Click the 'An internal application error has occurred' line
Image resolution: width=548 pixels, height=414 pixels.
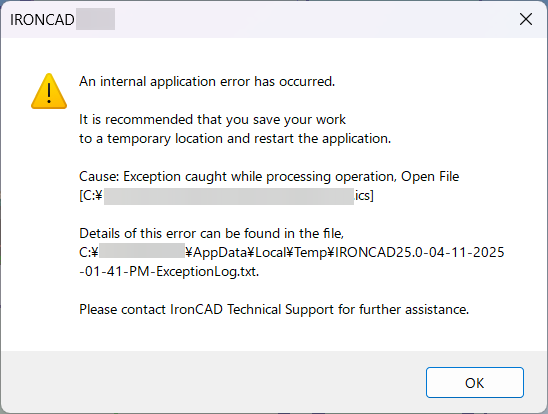tap(207, 81)
